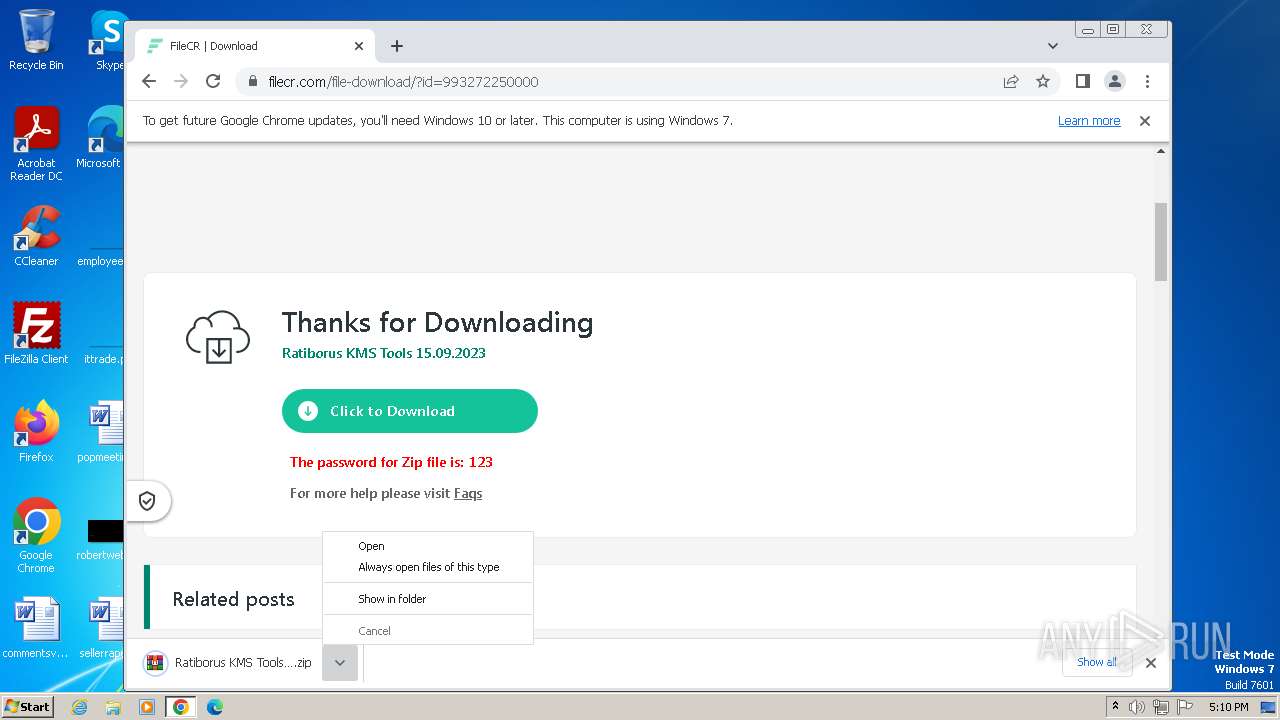Click Show all downloads button
This screenshot has width=1280, height=720.
coord(1097,662)
